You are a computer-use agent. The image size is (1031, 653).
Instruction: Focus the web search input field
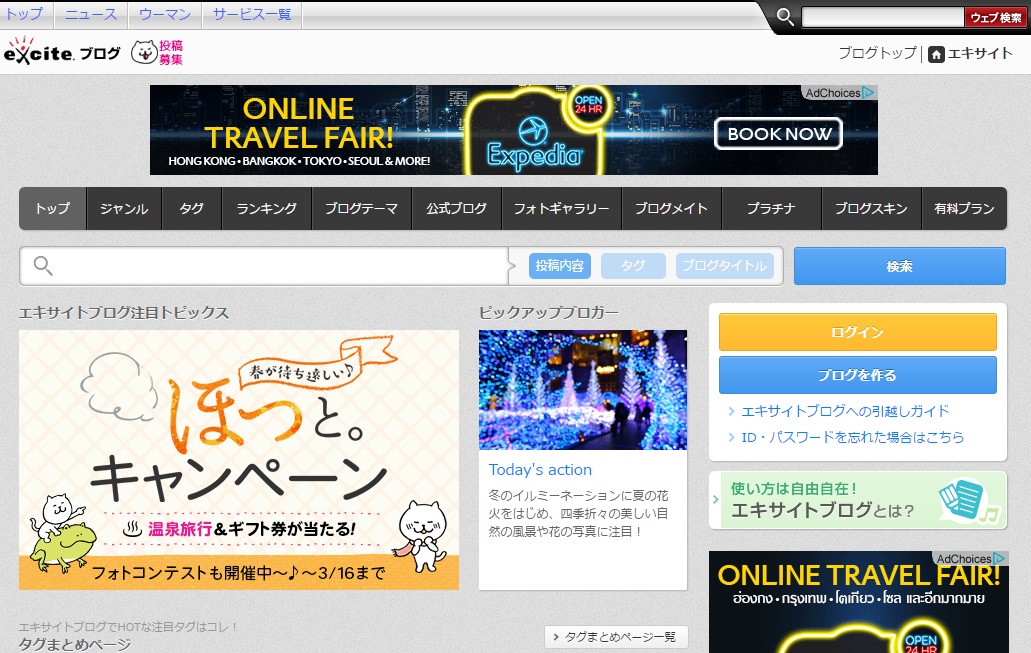click(882, 17)
